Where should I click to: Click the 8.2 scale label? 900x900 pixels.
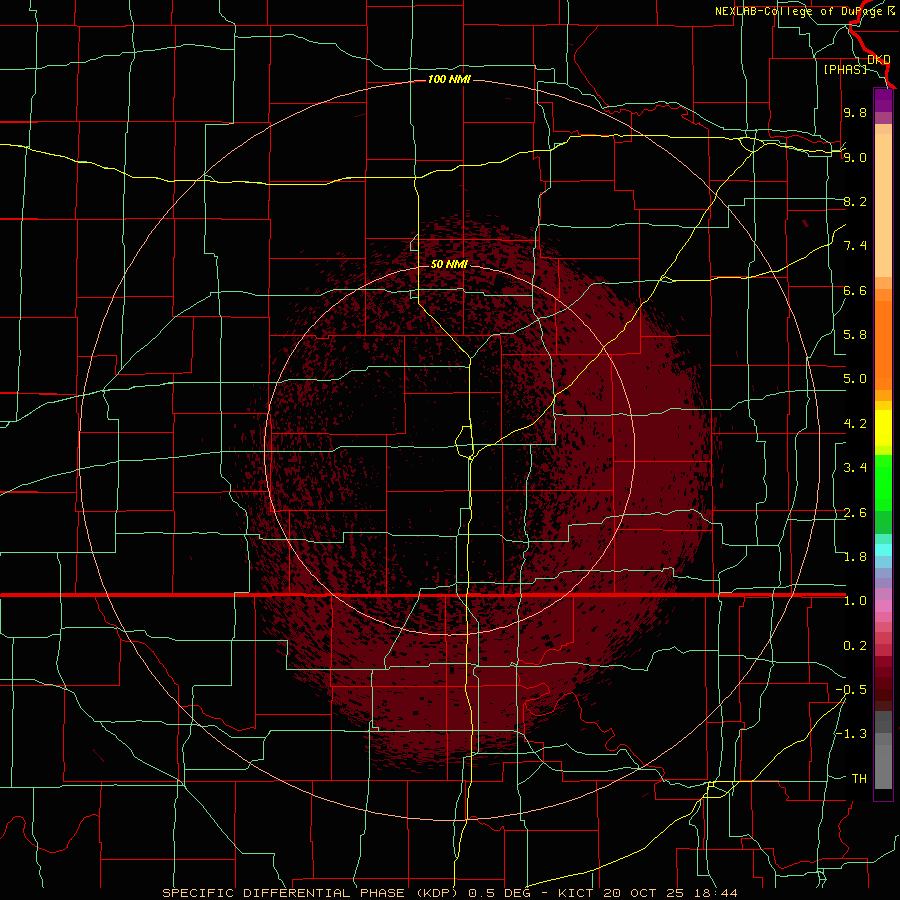855,201
